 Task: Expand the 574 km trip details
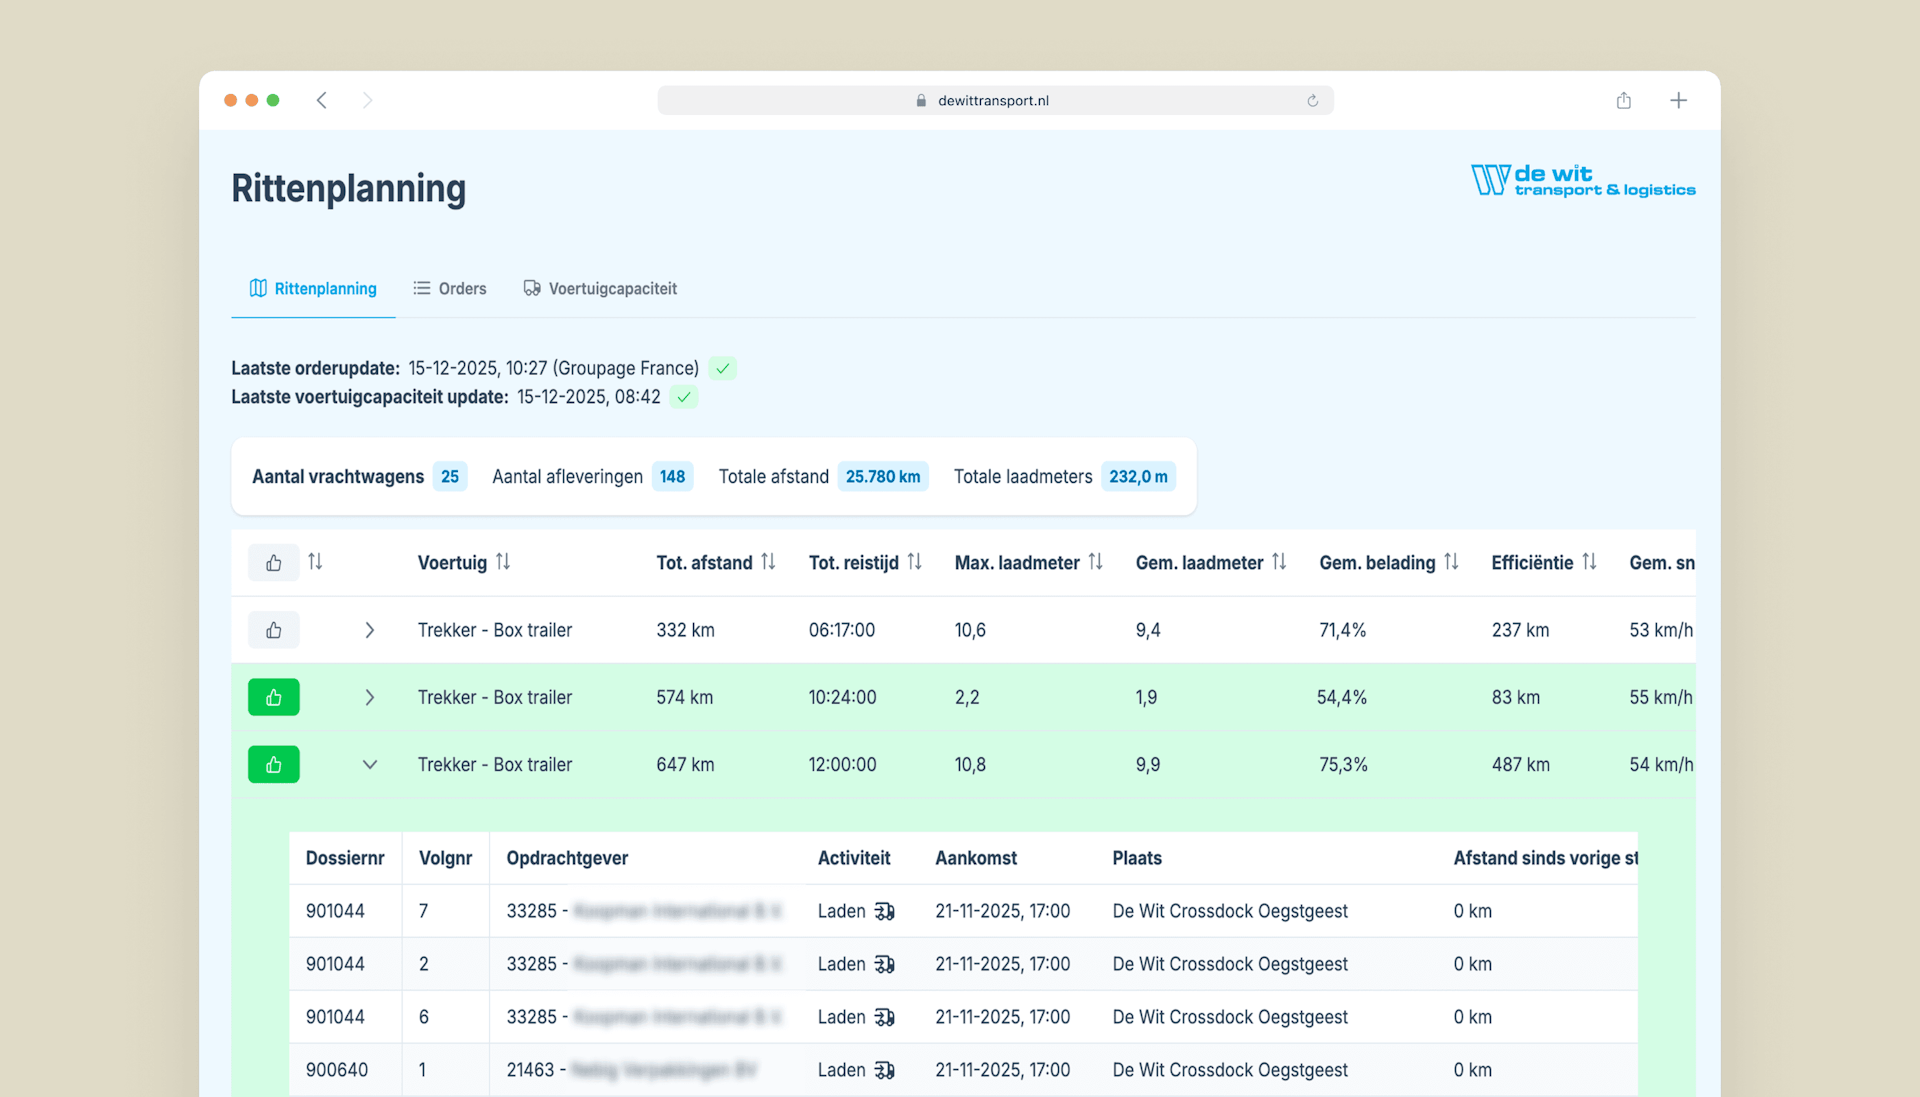[369, 697]
